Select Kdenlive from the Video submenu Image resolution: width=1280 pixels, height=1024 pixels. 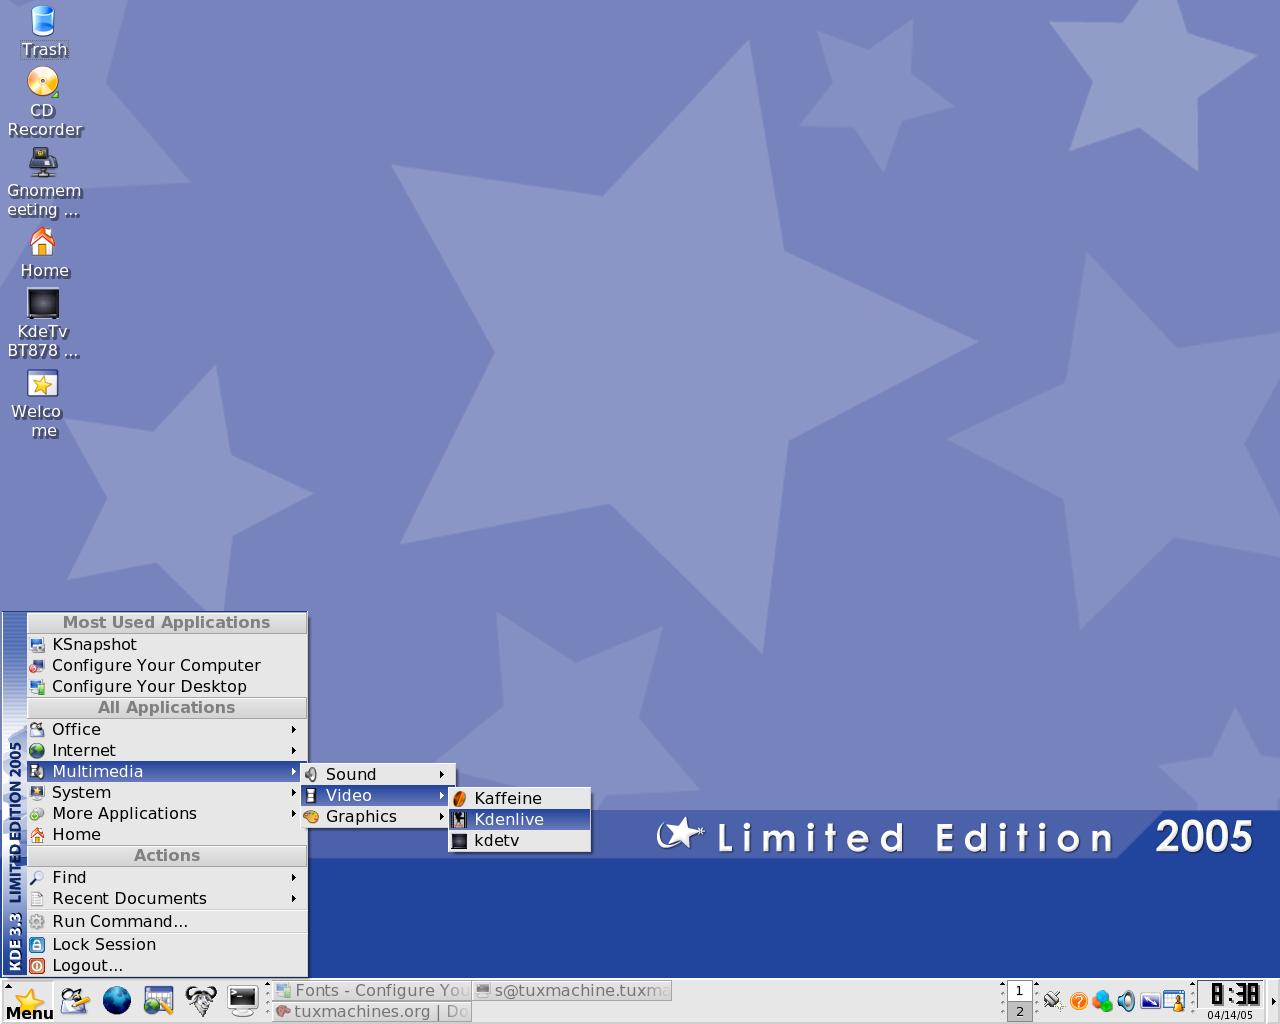point(519,819)
